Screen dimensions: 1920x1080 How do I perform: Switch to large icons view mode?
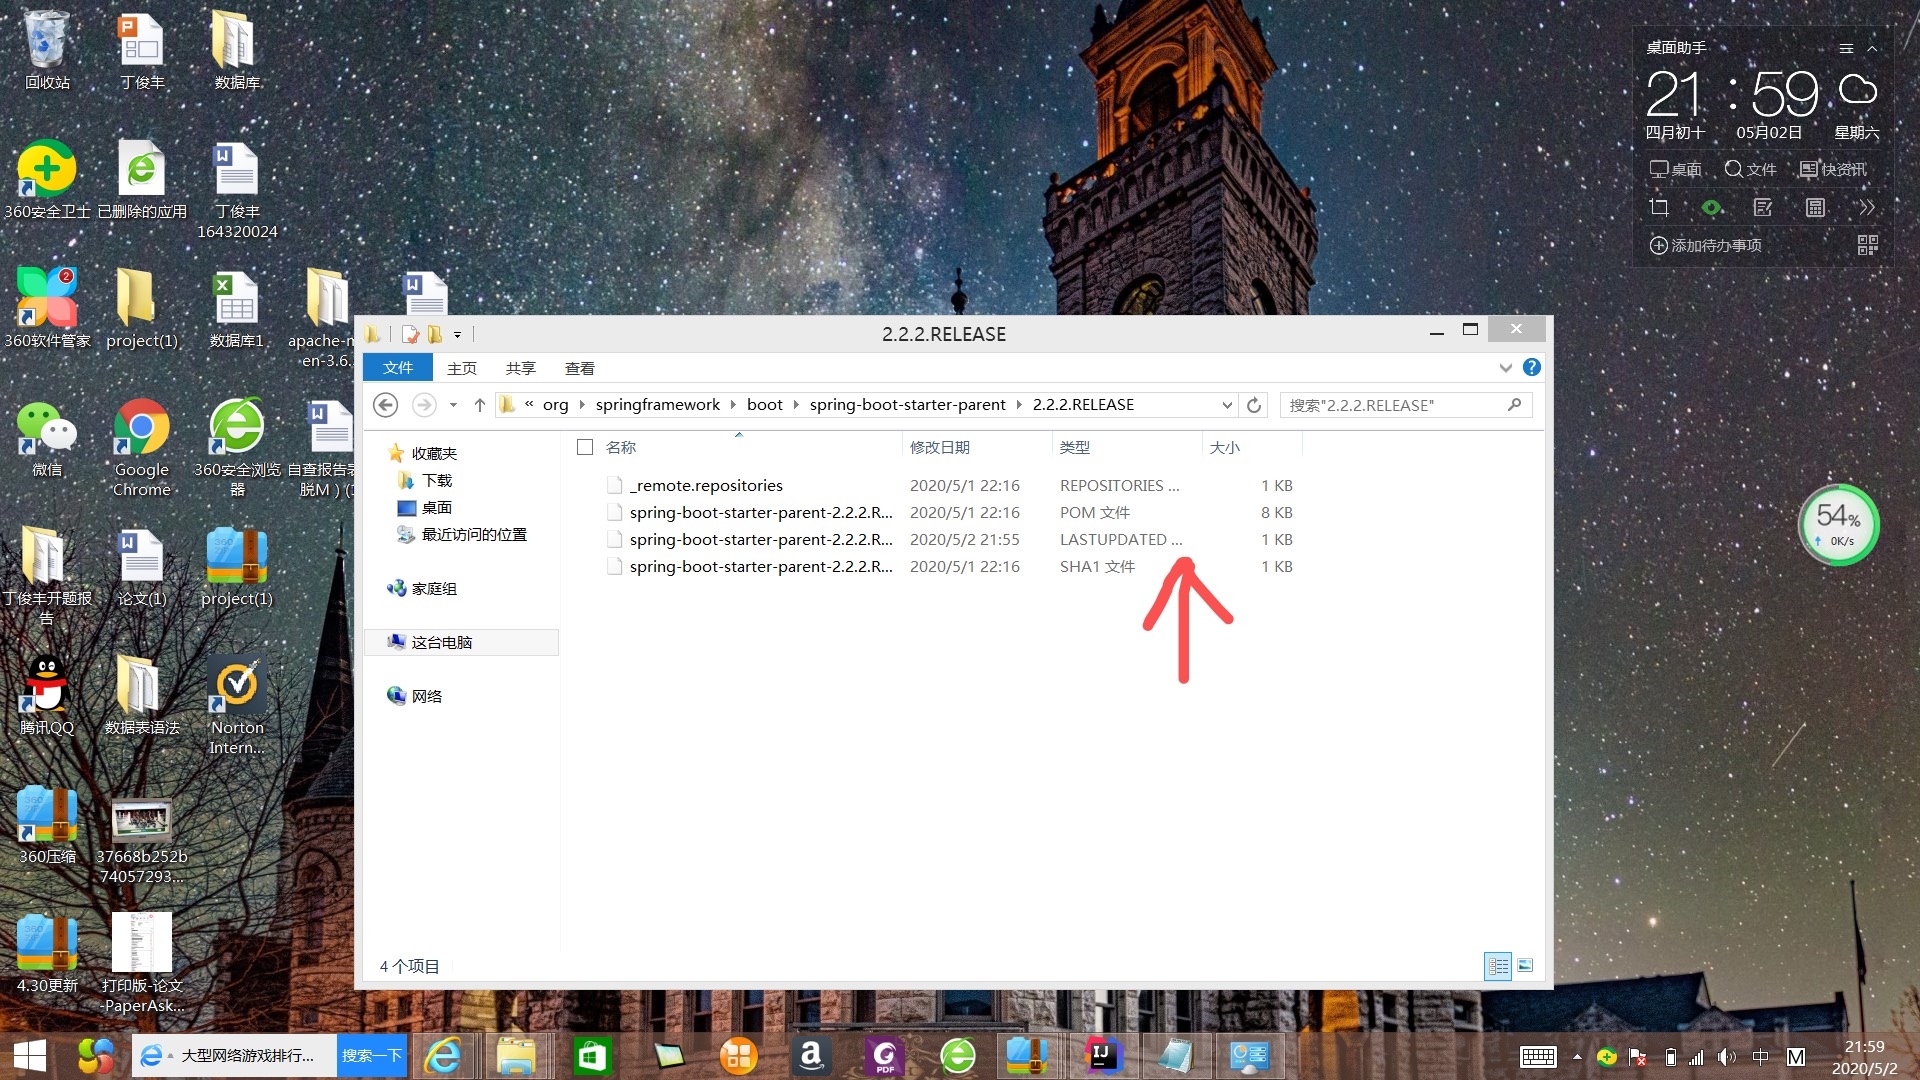[x=1525, y=966]
